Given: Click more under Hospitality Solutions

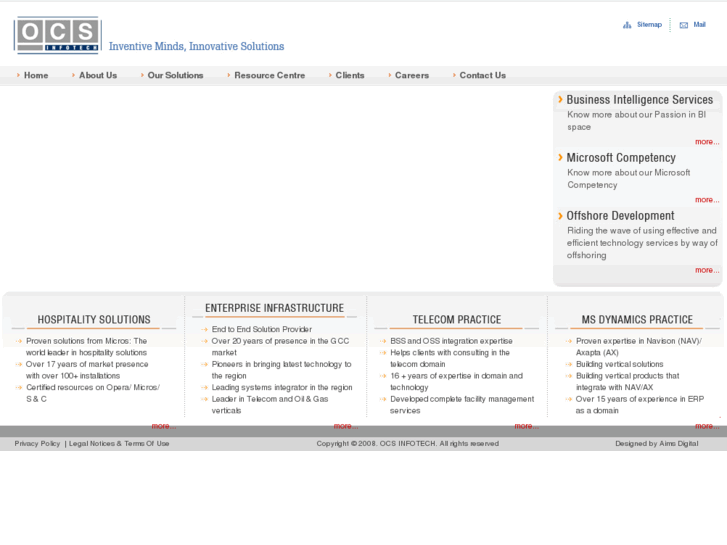Looking at the screenshot, I should click(163, 426).
